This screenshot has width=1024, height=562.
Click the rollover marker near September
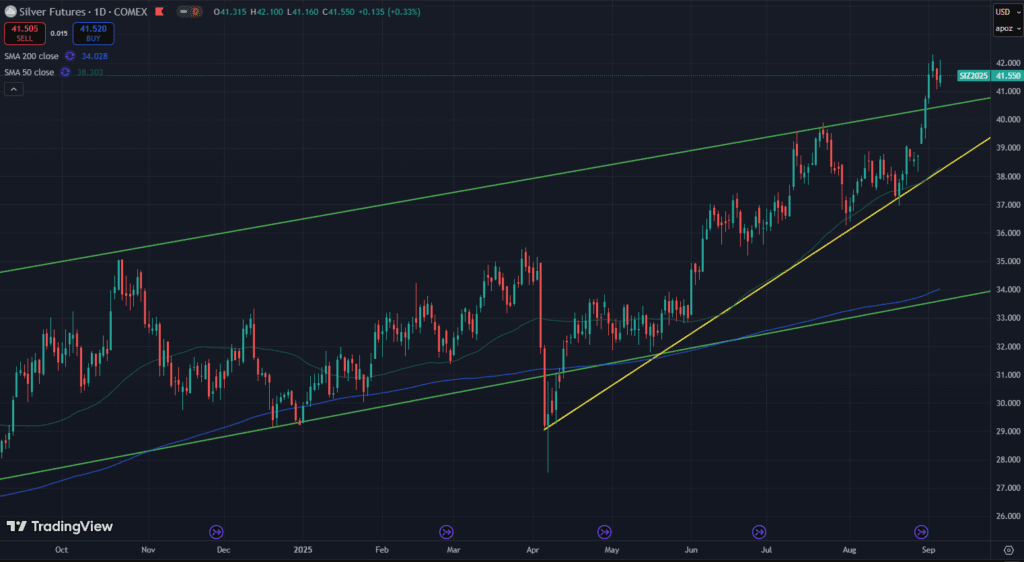coord(923,531)
